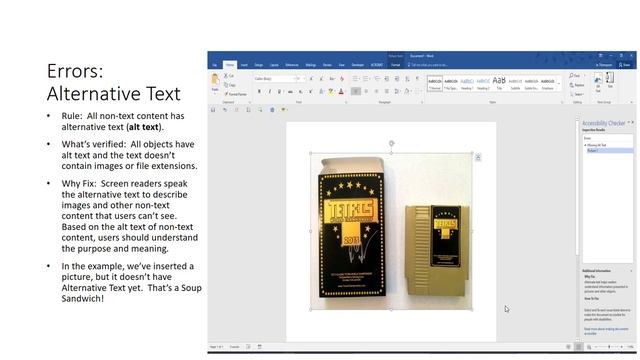Switch to the Insert tab
The height and width of the screenshot is (360, 640).
pyautogui.click(x=244, y=65)
